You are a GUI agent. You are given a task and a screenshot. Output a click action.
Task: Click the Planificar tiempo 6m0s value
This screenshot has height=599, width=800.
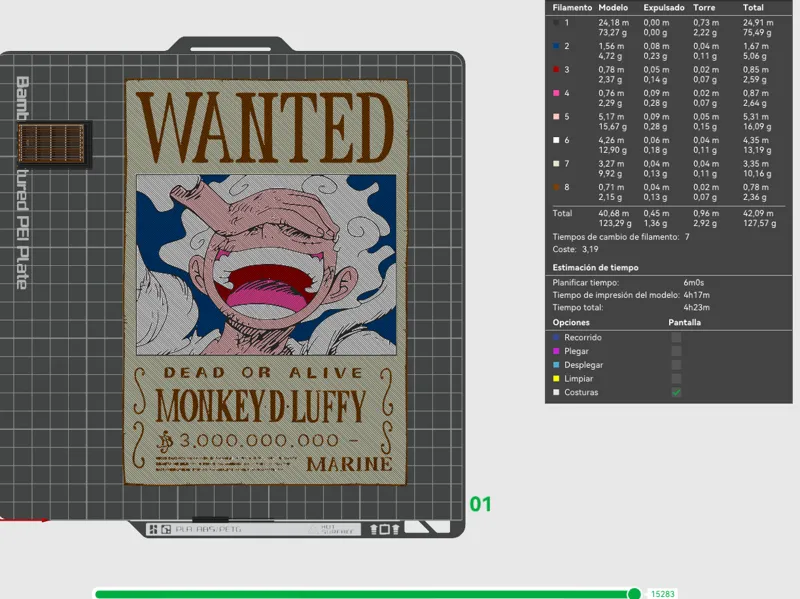click(694, 282)
